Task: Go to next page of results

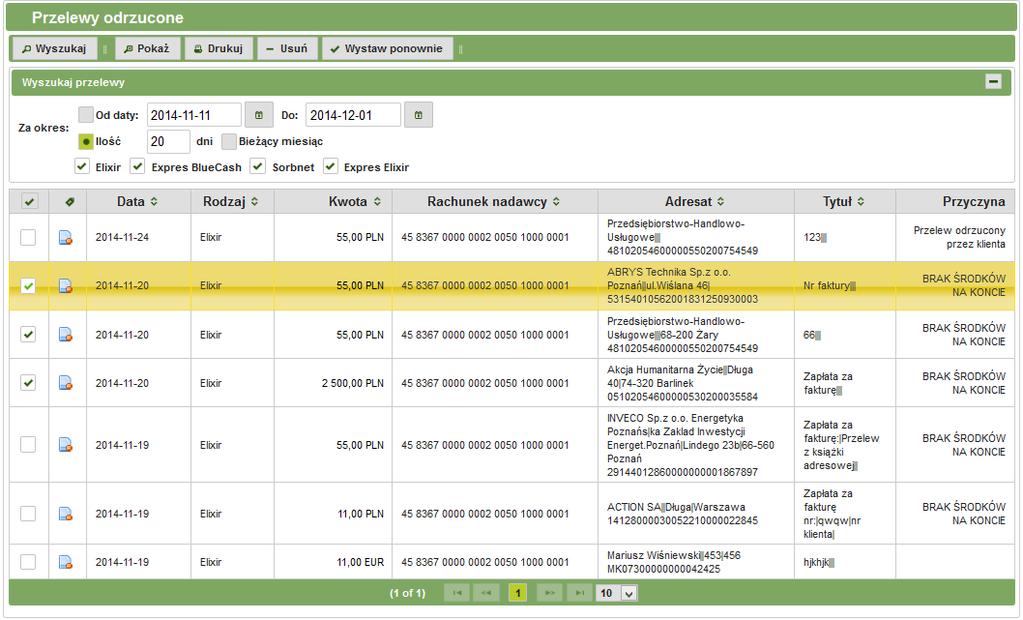Action: point(549,593)
